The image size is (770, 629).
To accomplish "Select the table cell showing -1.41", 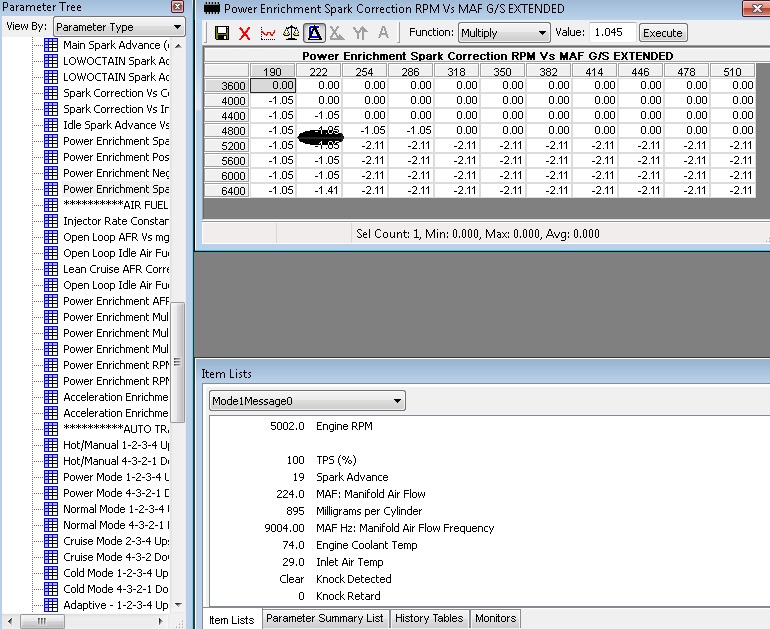I will (x=319, y=191).
